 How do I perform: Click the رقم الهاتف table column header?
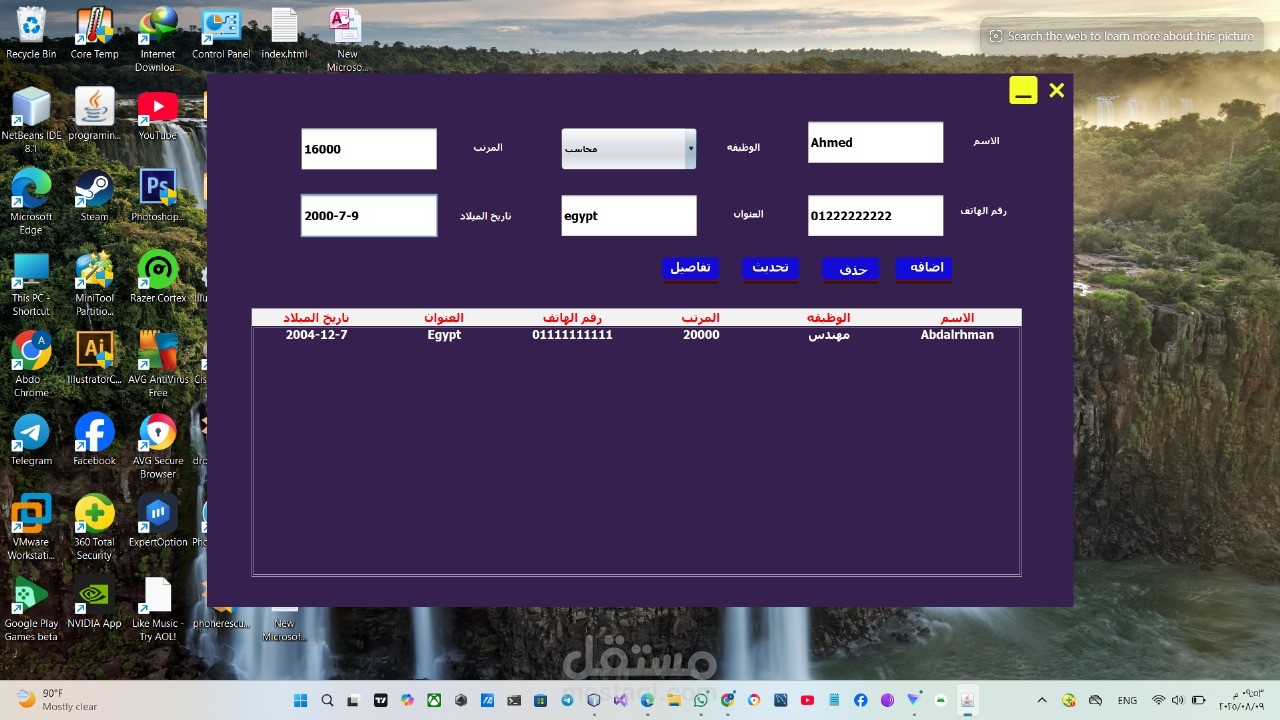tap(572, 318)
